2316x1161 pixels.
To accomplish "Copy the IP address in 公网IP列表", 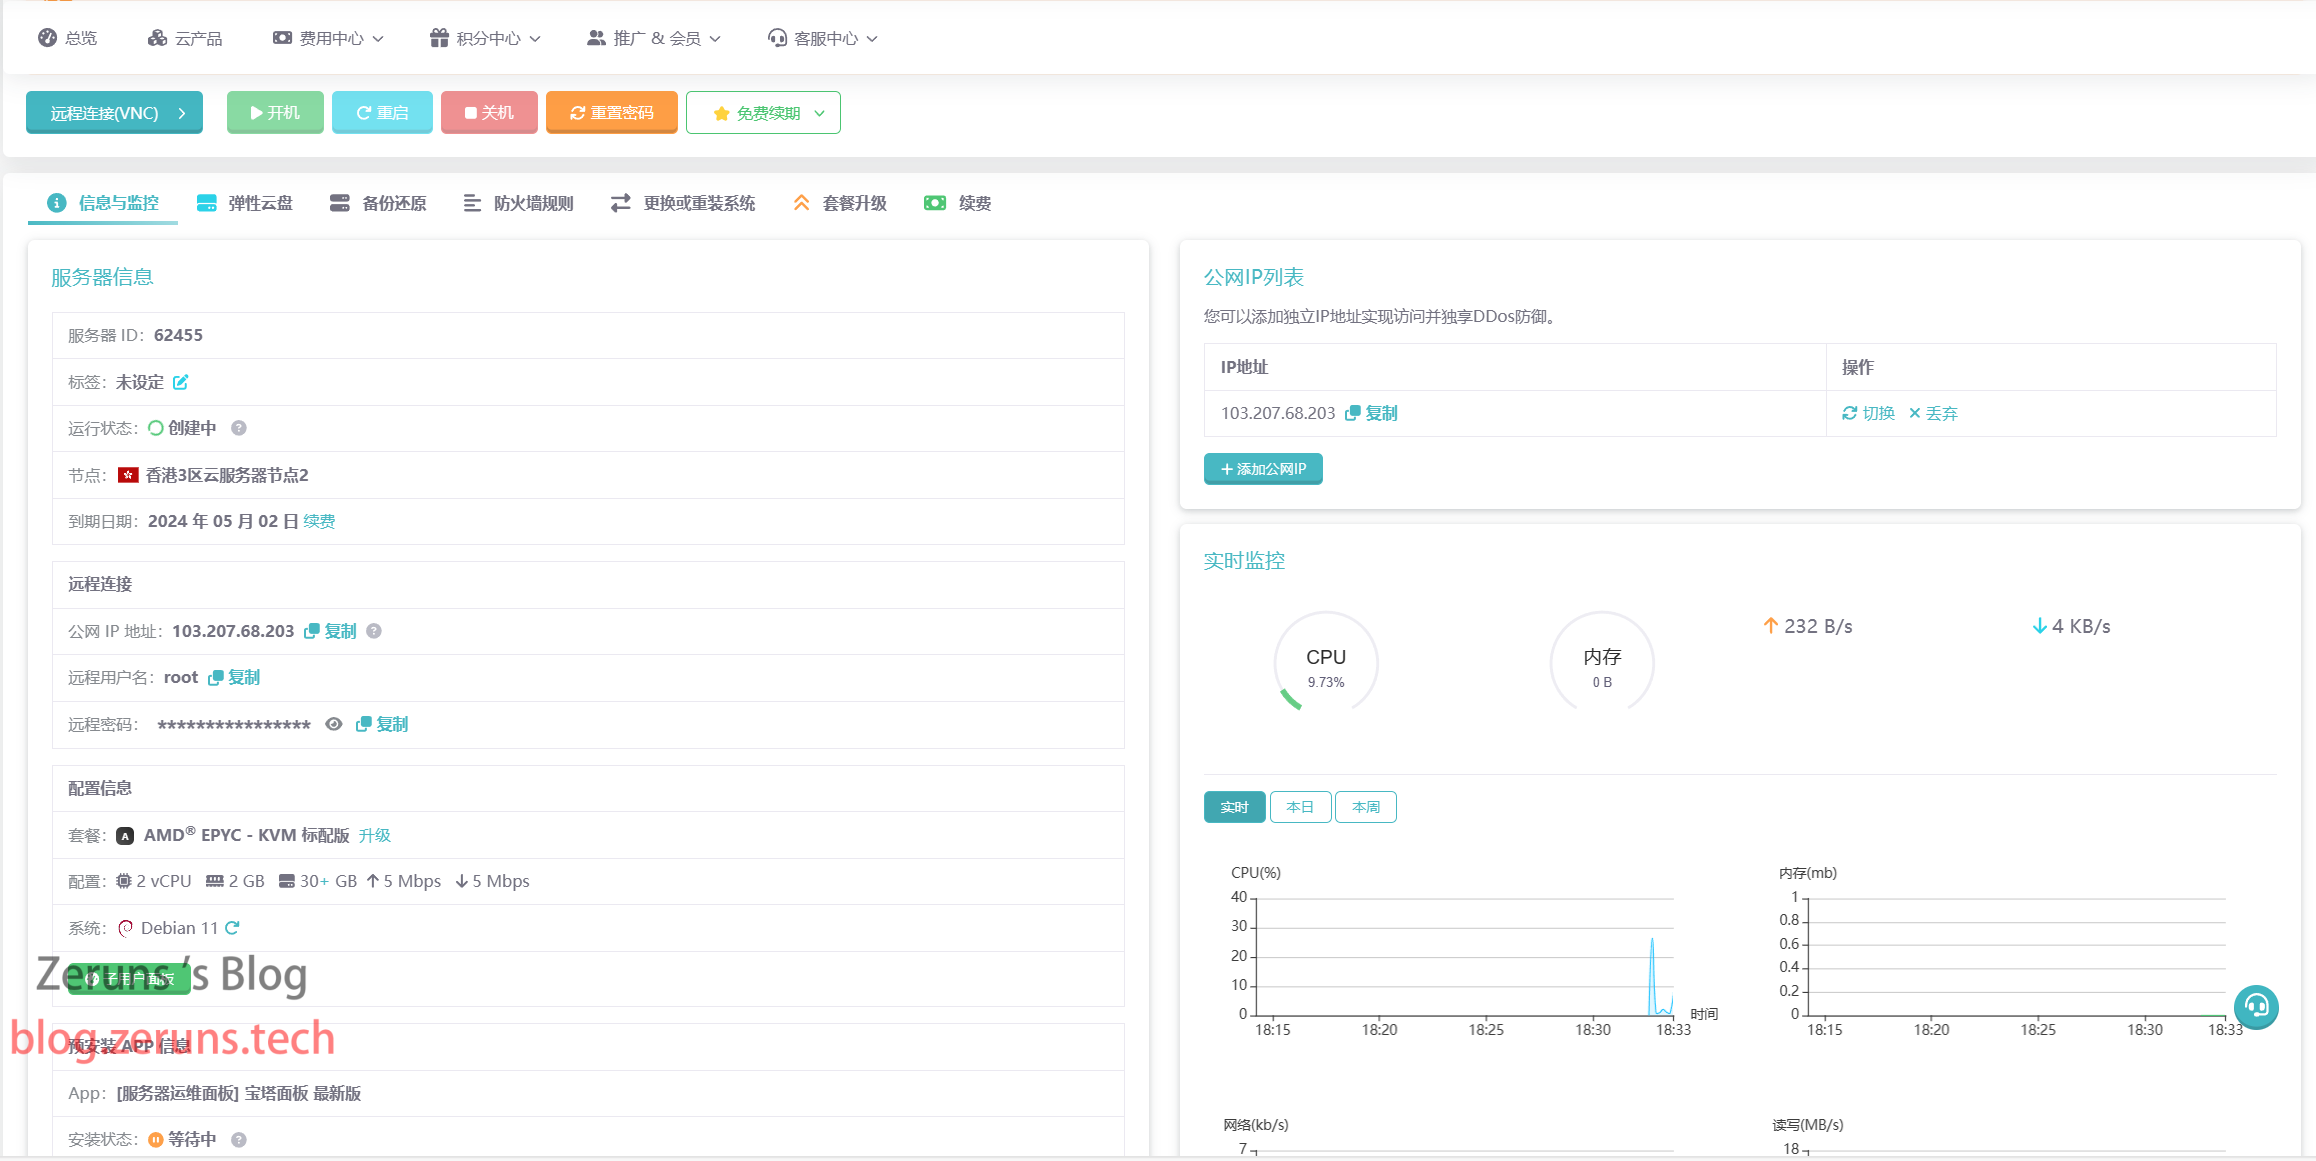I will click(1372, 413).
